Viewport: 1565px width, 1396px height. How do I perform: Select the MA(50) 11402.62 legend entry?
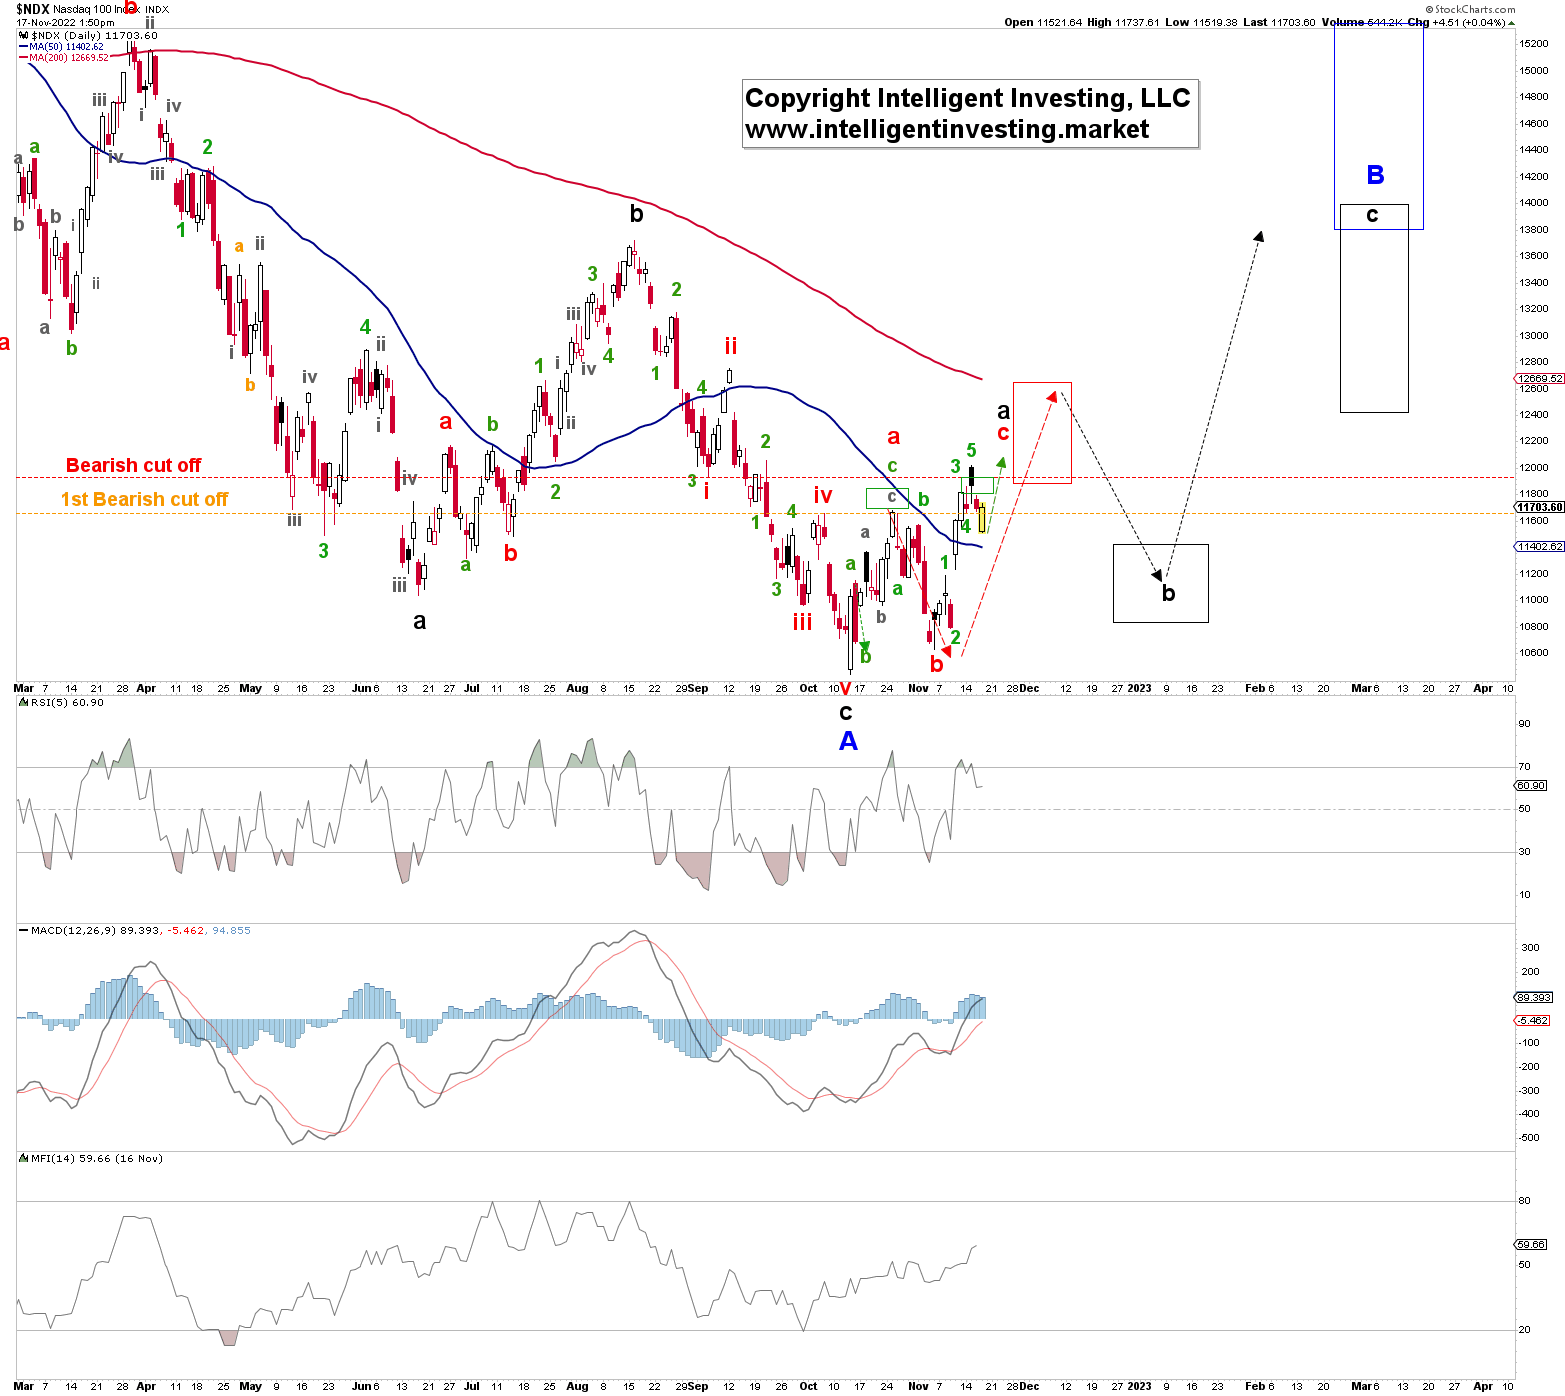(x=61, y=47)
